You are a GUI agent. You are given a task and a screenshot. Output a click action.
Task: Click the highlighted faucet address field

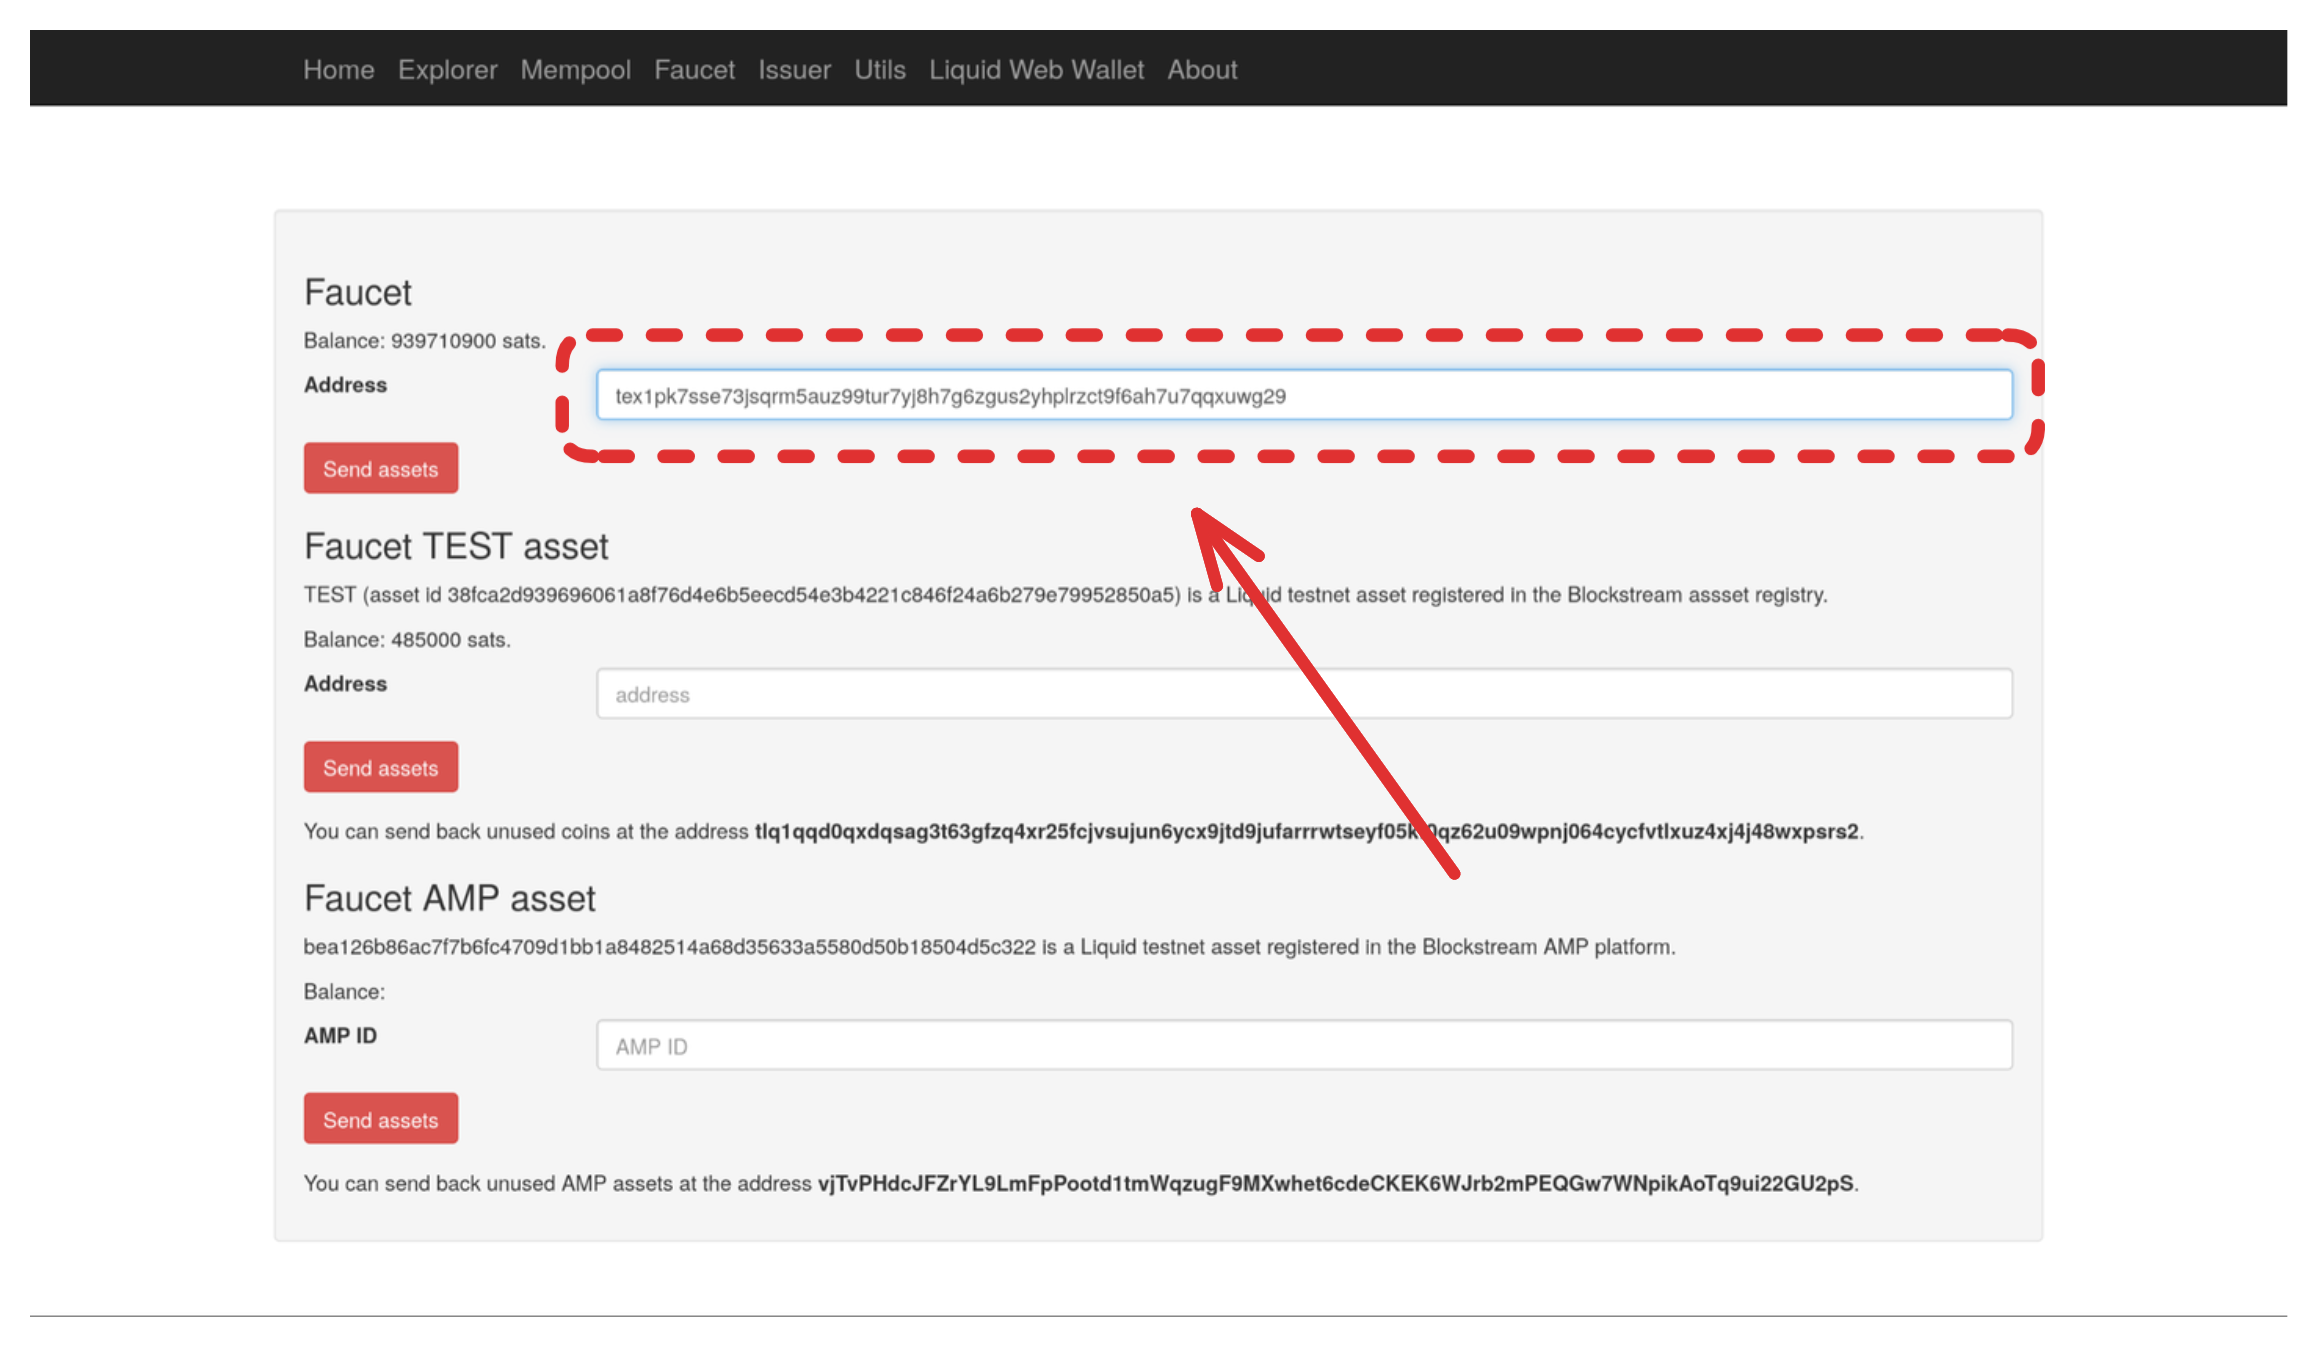(1300, 396)
